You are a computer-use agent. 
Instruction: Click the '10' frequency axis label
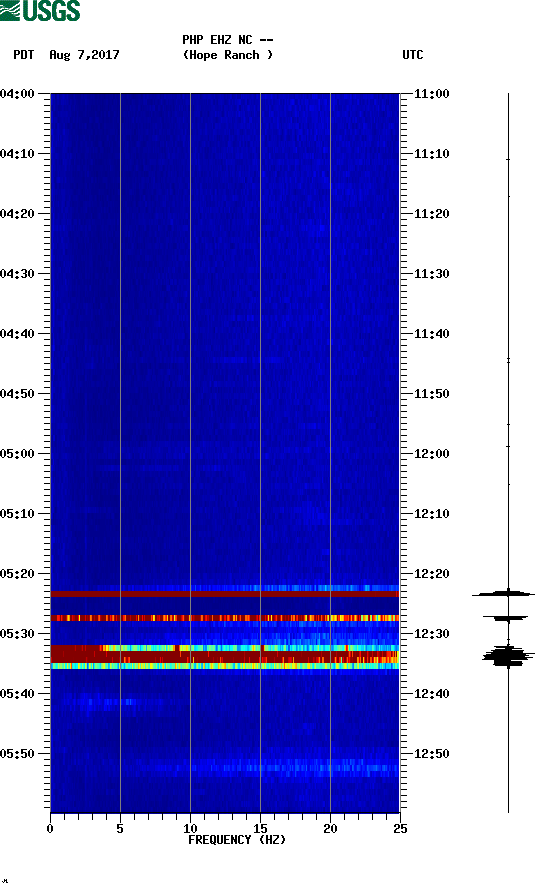click(x=190, y=829)
